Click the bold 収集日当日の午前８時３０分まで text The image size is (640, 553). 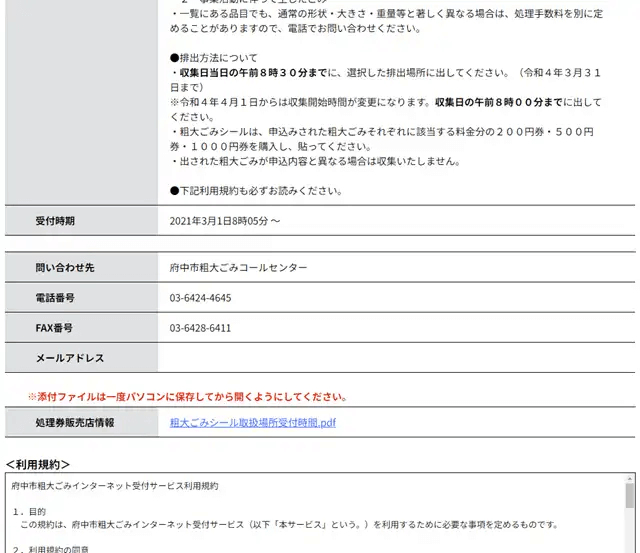pos(253,73)
